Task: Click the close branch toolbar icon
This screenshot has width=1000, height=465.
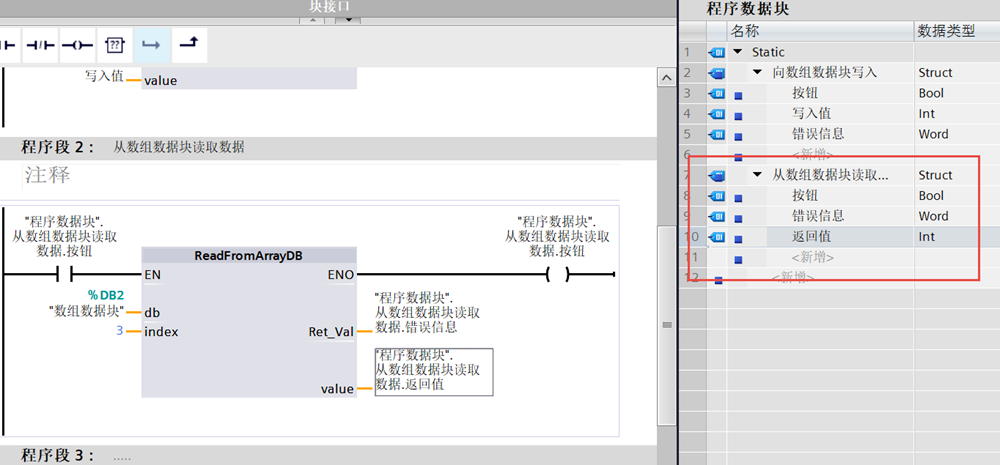Action: point(188,45)
